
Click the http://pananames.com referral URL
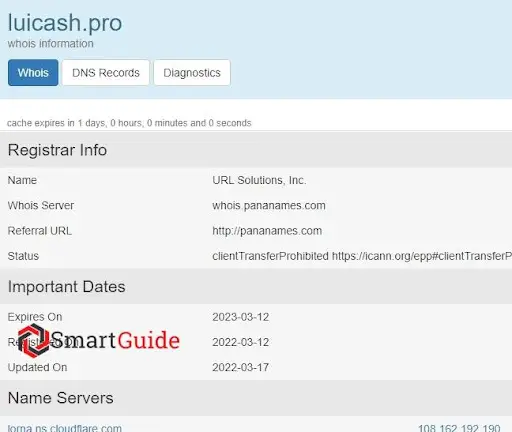tap(267, 231)
